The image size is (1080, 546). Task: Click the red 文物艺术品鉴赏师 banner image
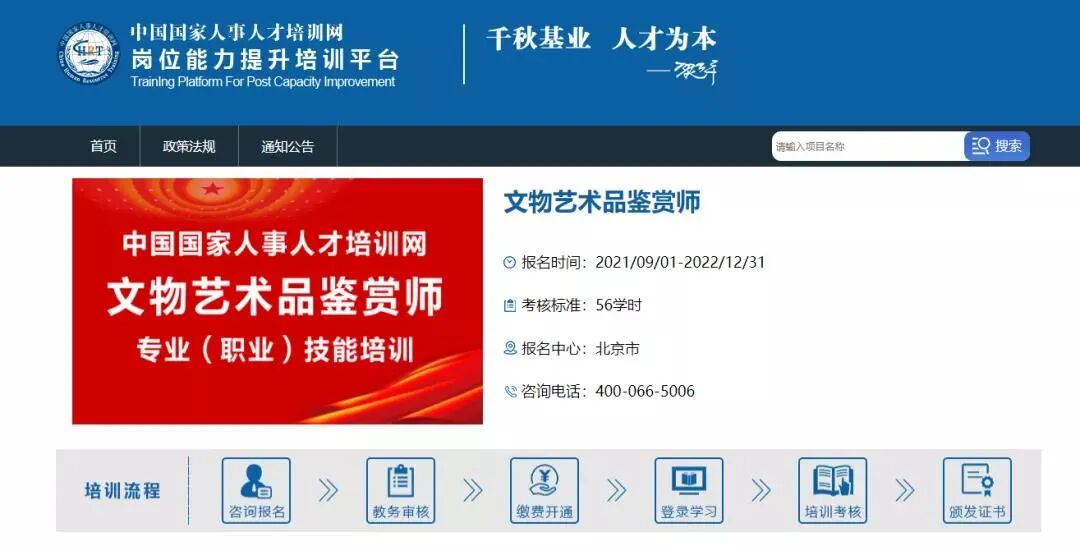click(x=278, y=301)
